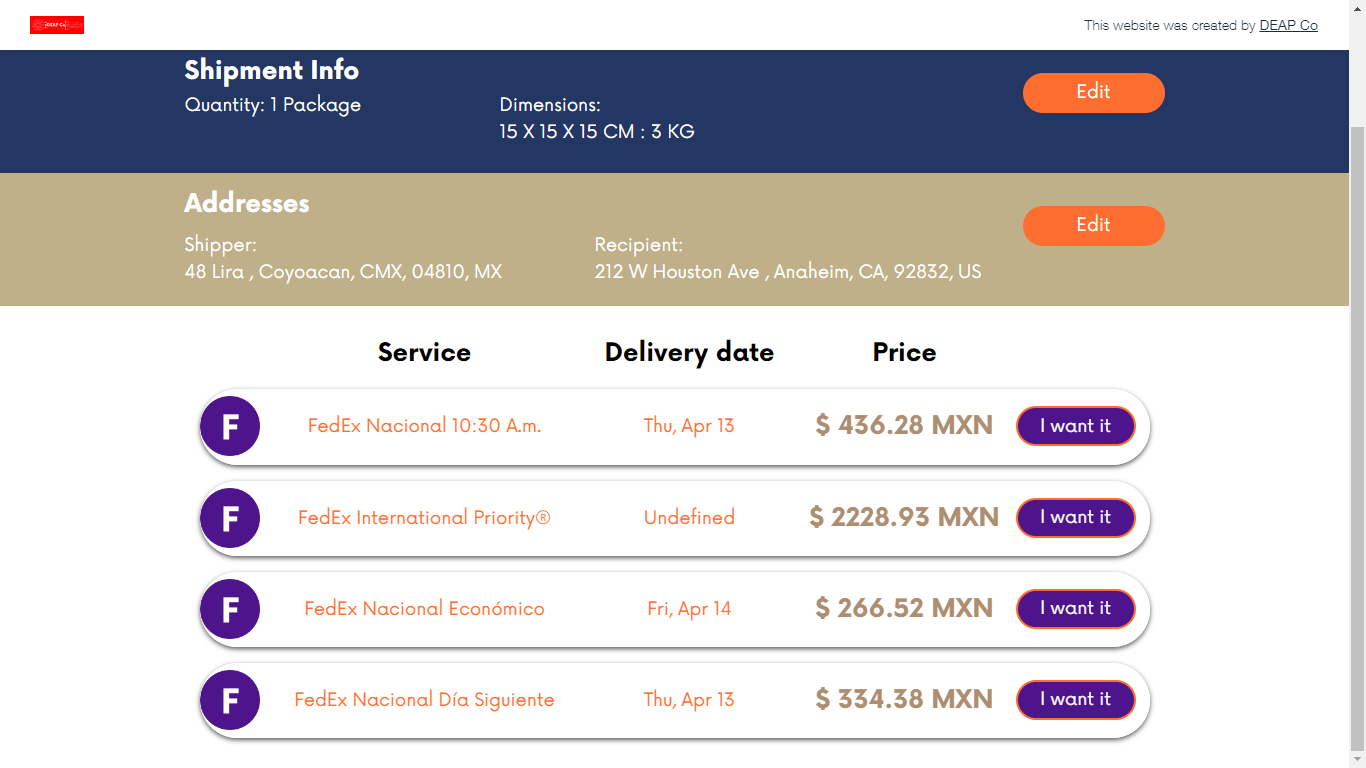Click the FedEx International Priority service name
This screenshot has height=768, width=1366.
point(424,518)
